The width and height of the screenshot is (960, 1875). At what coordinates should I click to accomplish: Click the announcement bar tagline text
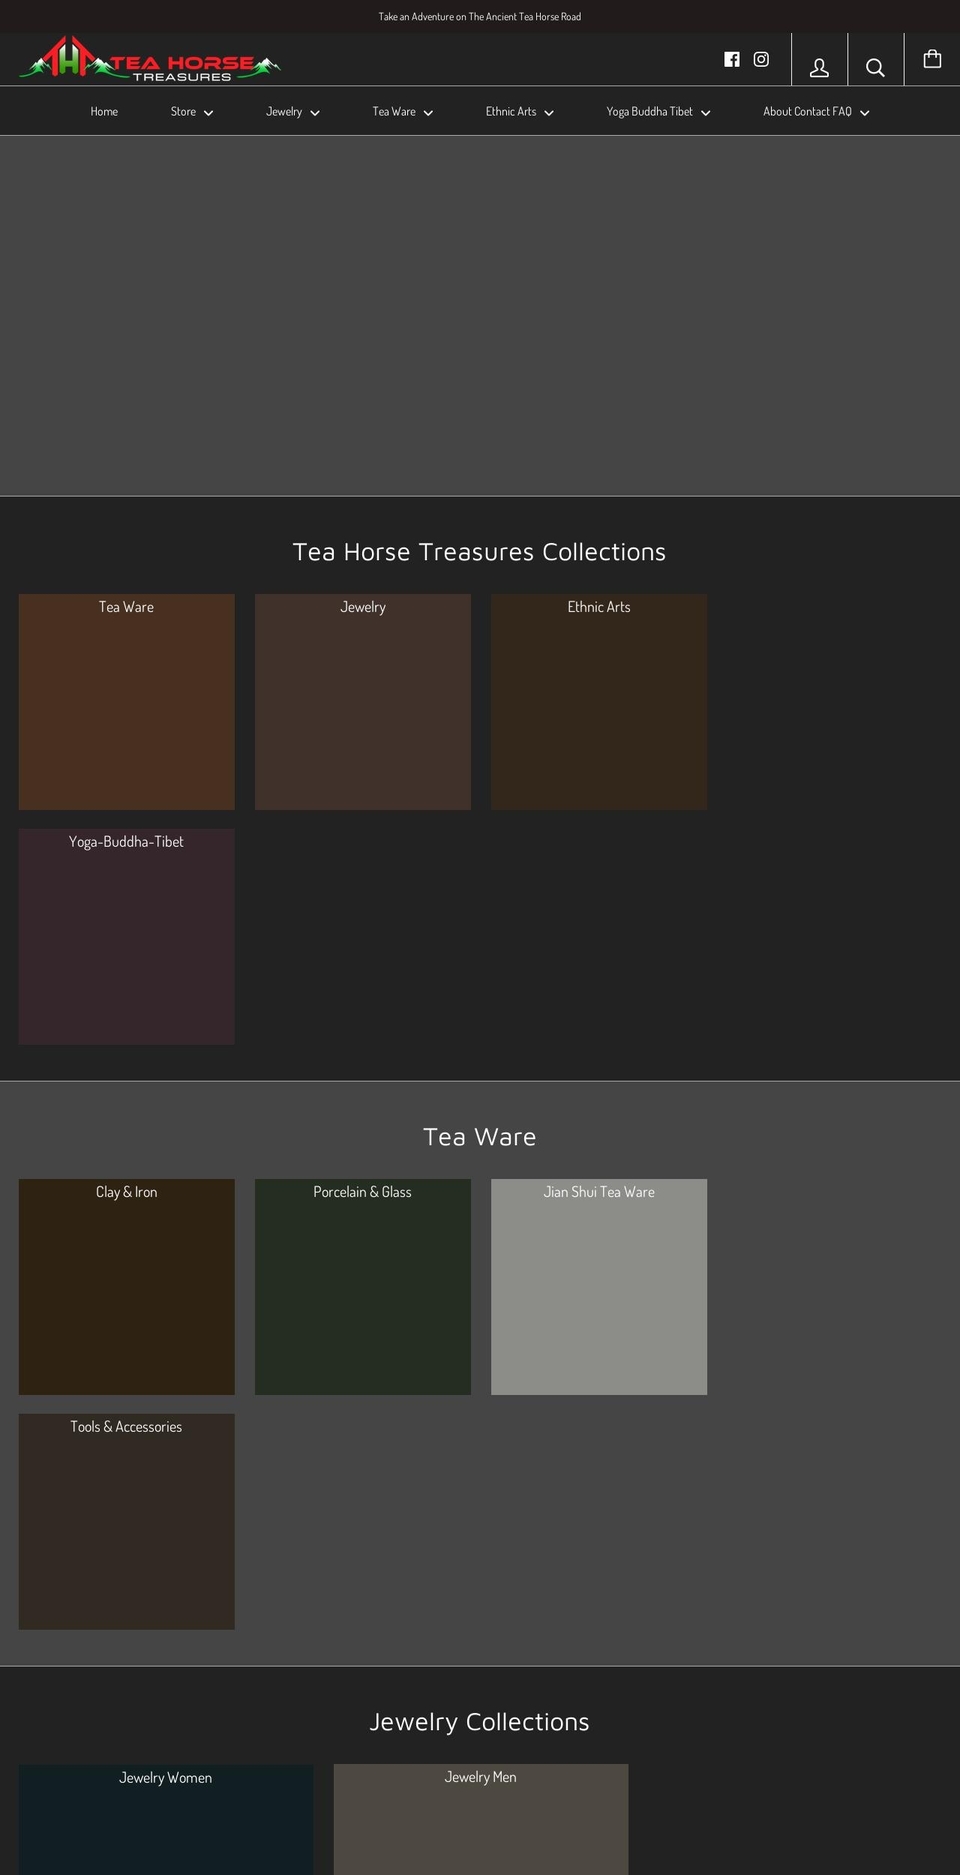[x=480, y=17]
